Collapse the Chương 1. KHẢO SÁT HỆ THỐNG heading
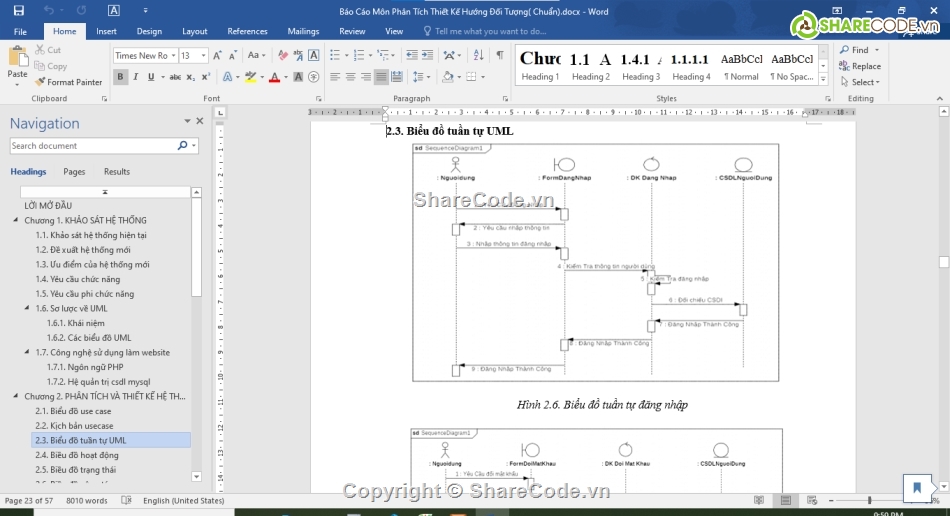The height and width of the screenshot is (516, 950). (16, 220)
